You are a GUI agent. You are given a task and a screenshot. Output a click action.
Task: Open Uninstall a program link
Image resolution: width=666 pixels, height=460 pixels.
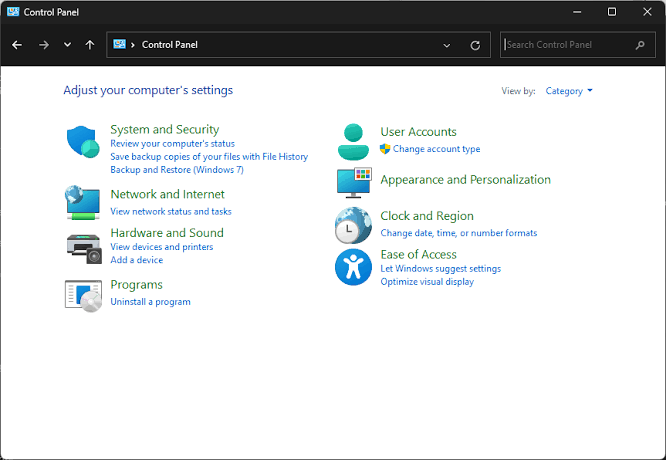point(150,302)
